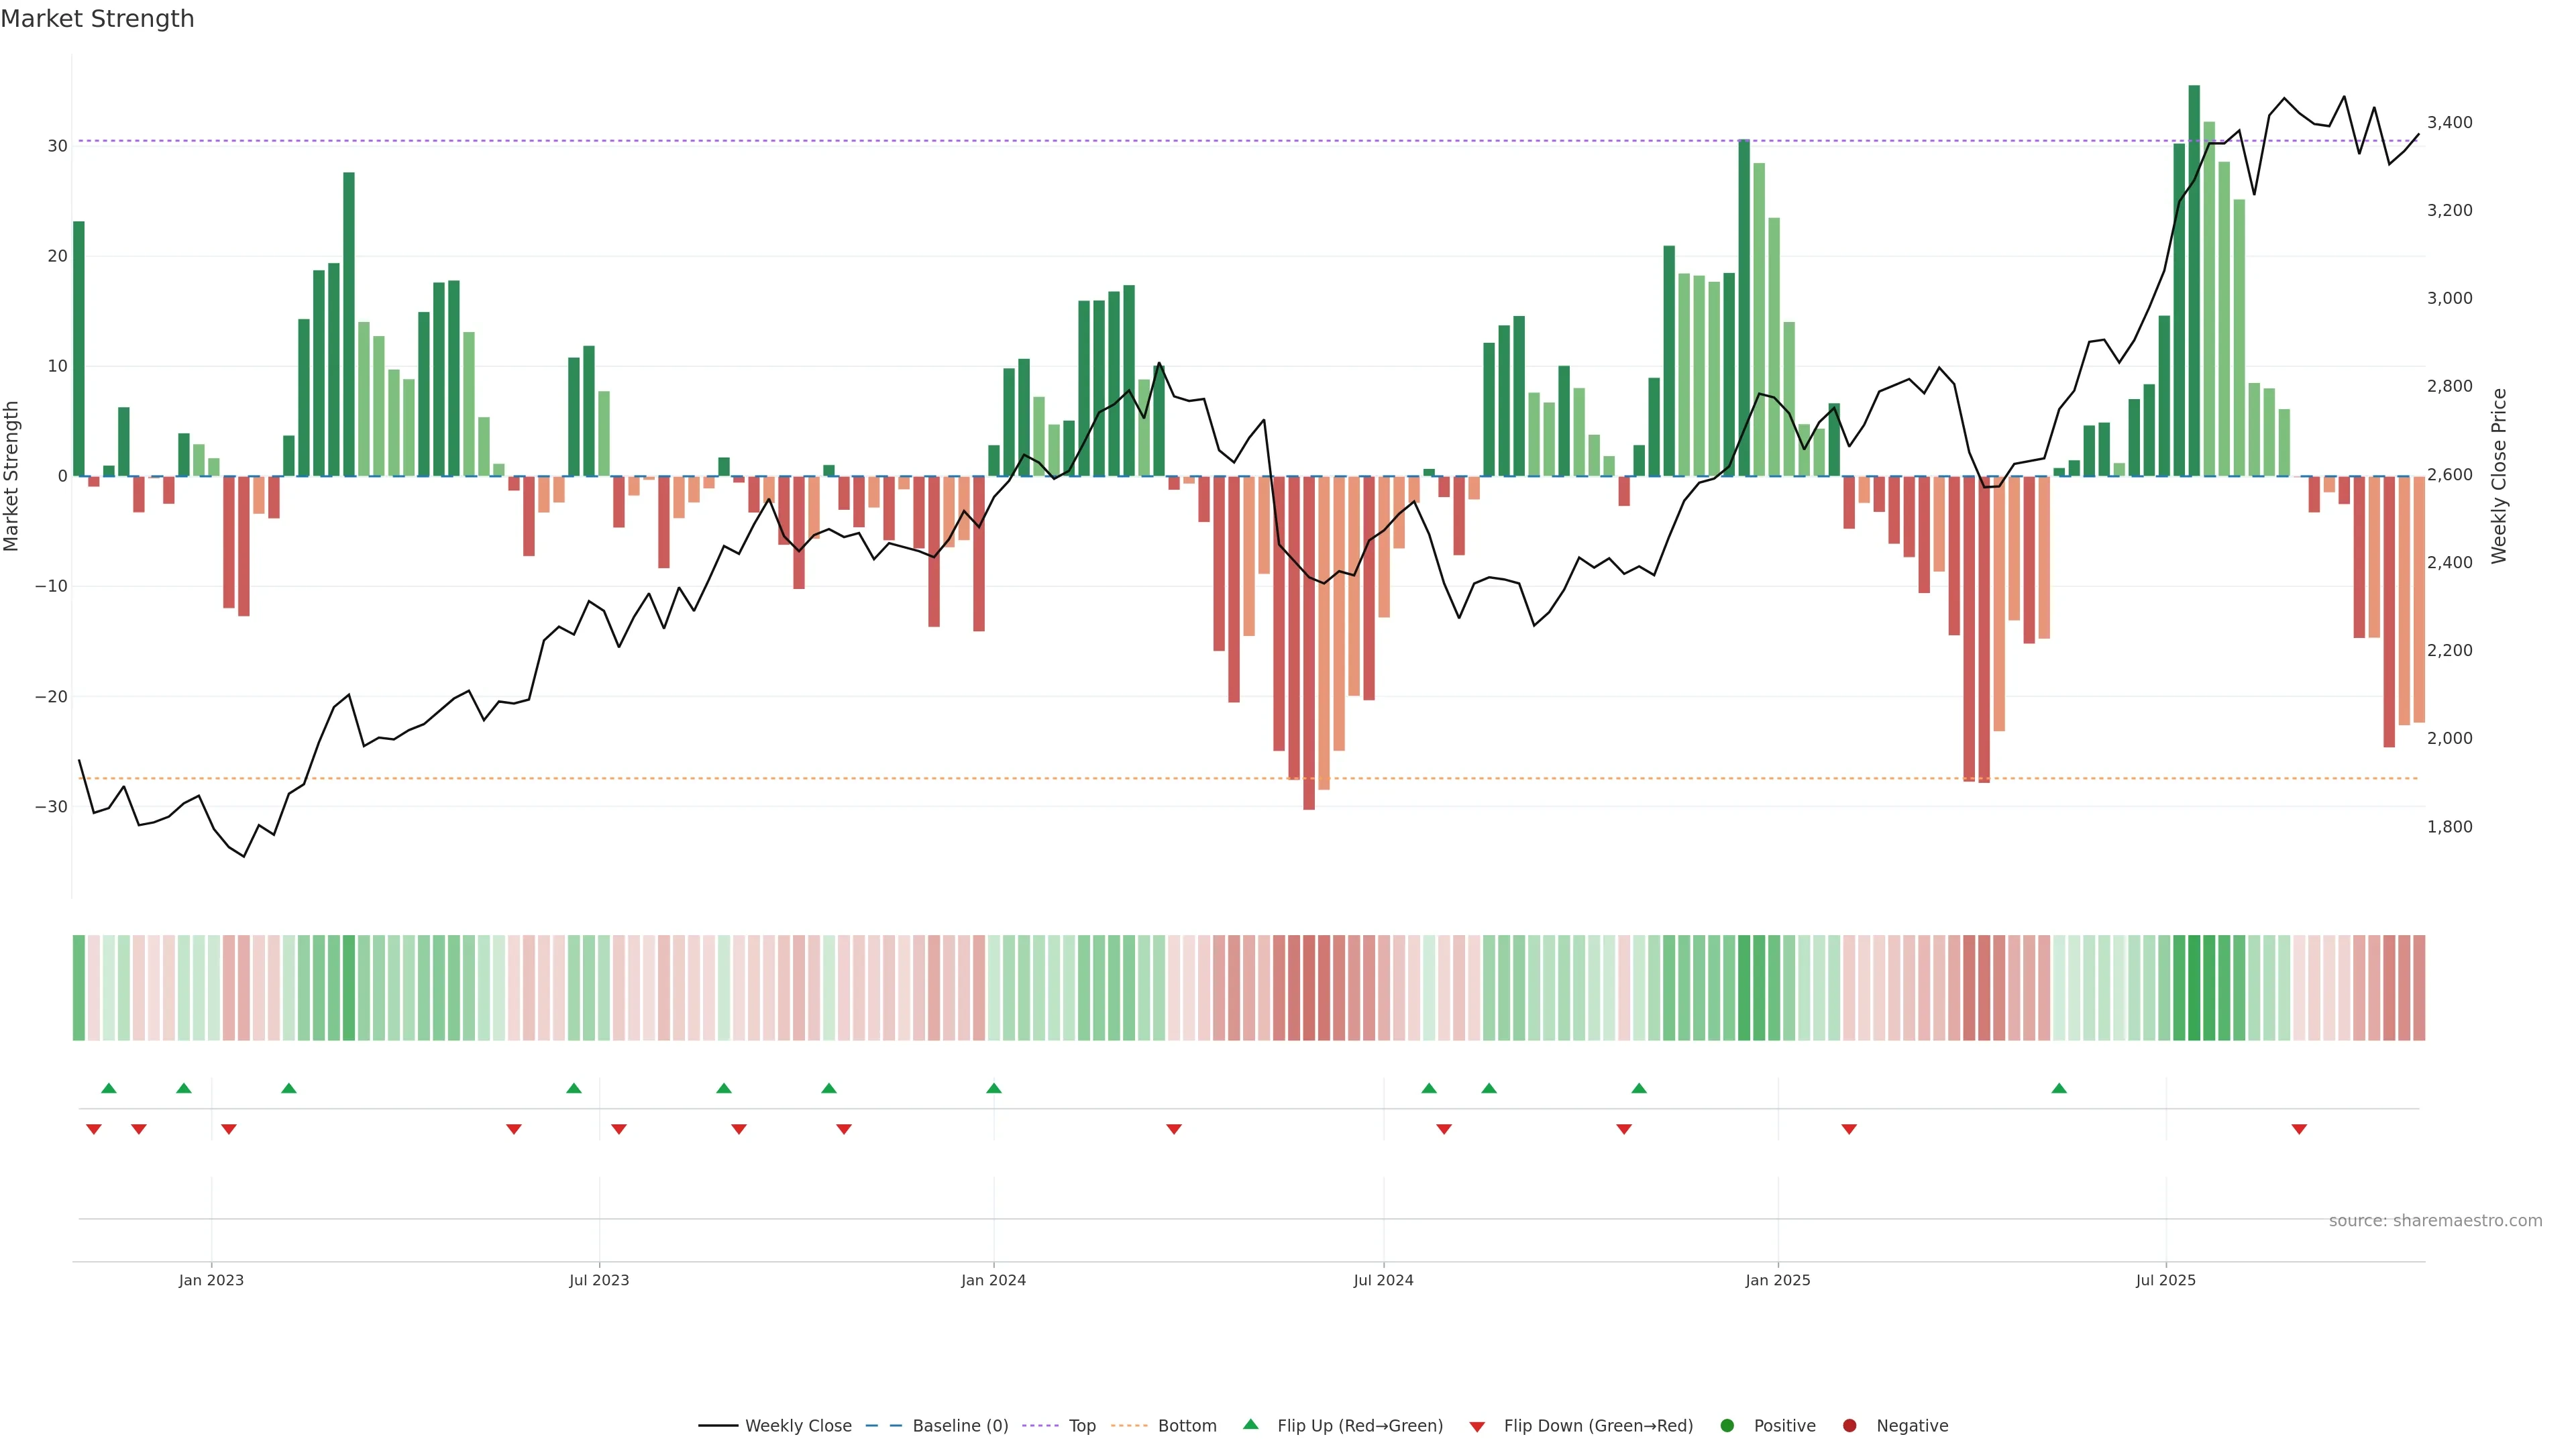
Task: Click the first red flip-down triangle marker
Action: [x=94, y=1129]
